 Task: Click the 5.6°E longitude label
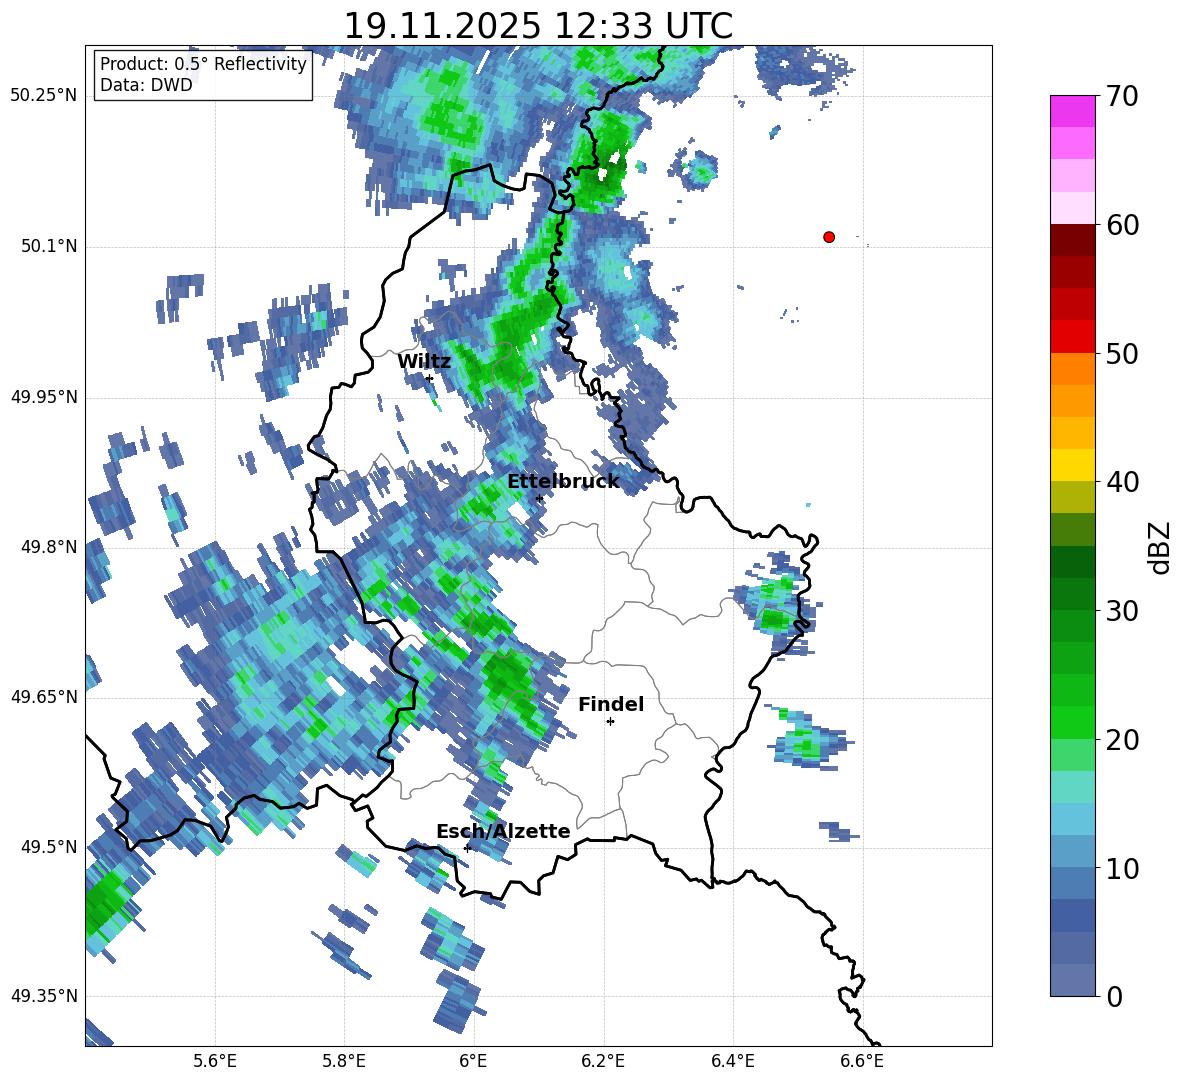click(x=215, y=1061)
